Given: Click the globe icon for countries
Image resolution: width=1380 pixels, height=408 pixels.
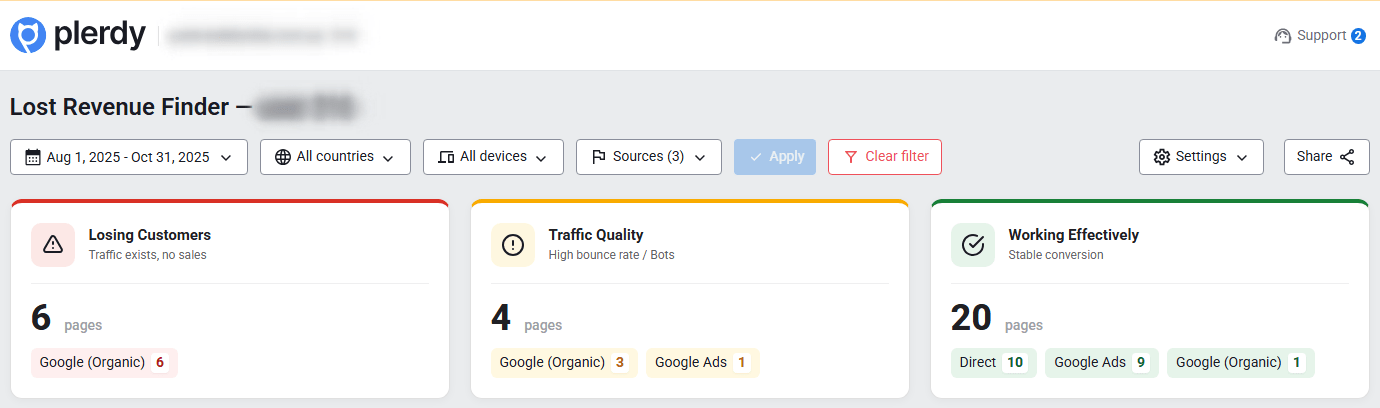Looking at the screenshot, I should 283,157.
